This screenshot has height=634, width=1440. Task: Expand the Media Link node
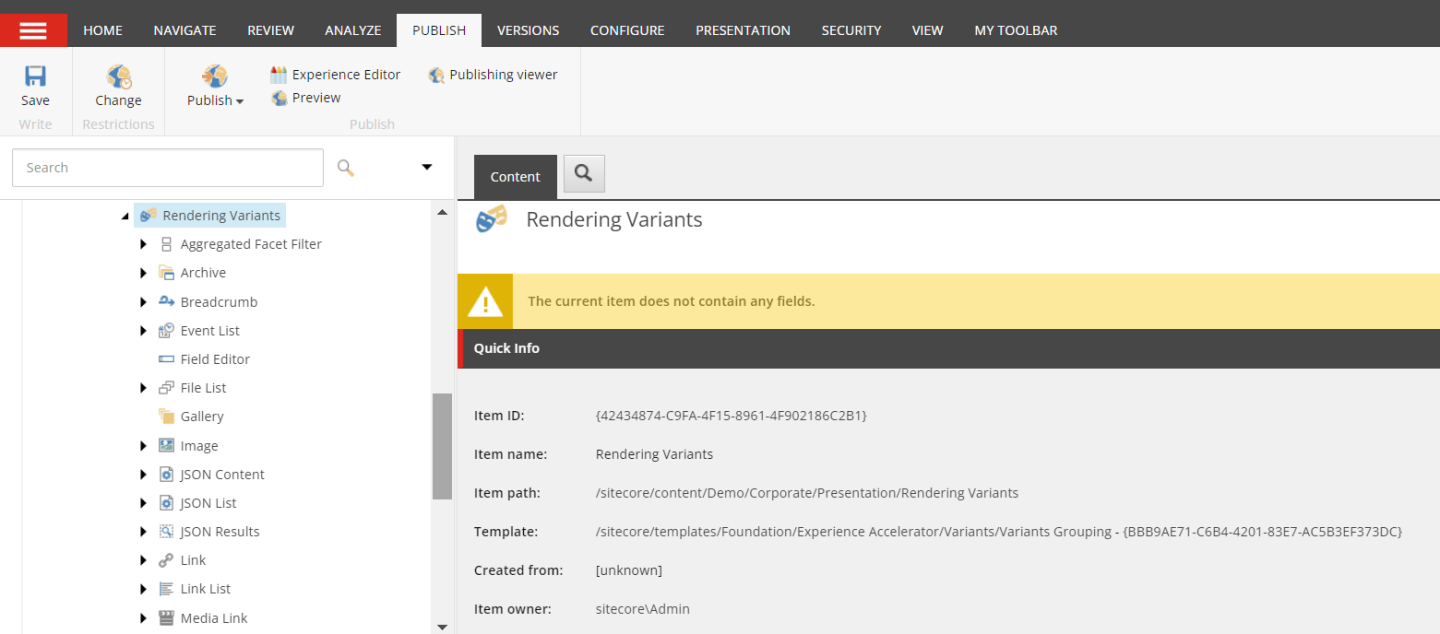click(144, 618)
